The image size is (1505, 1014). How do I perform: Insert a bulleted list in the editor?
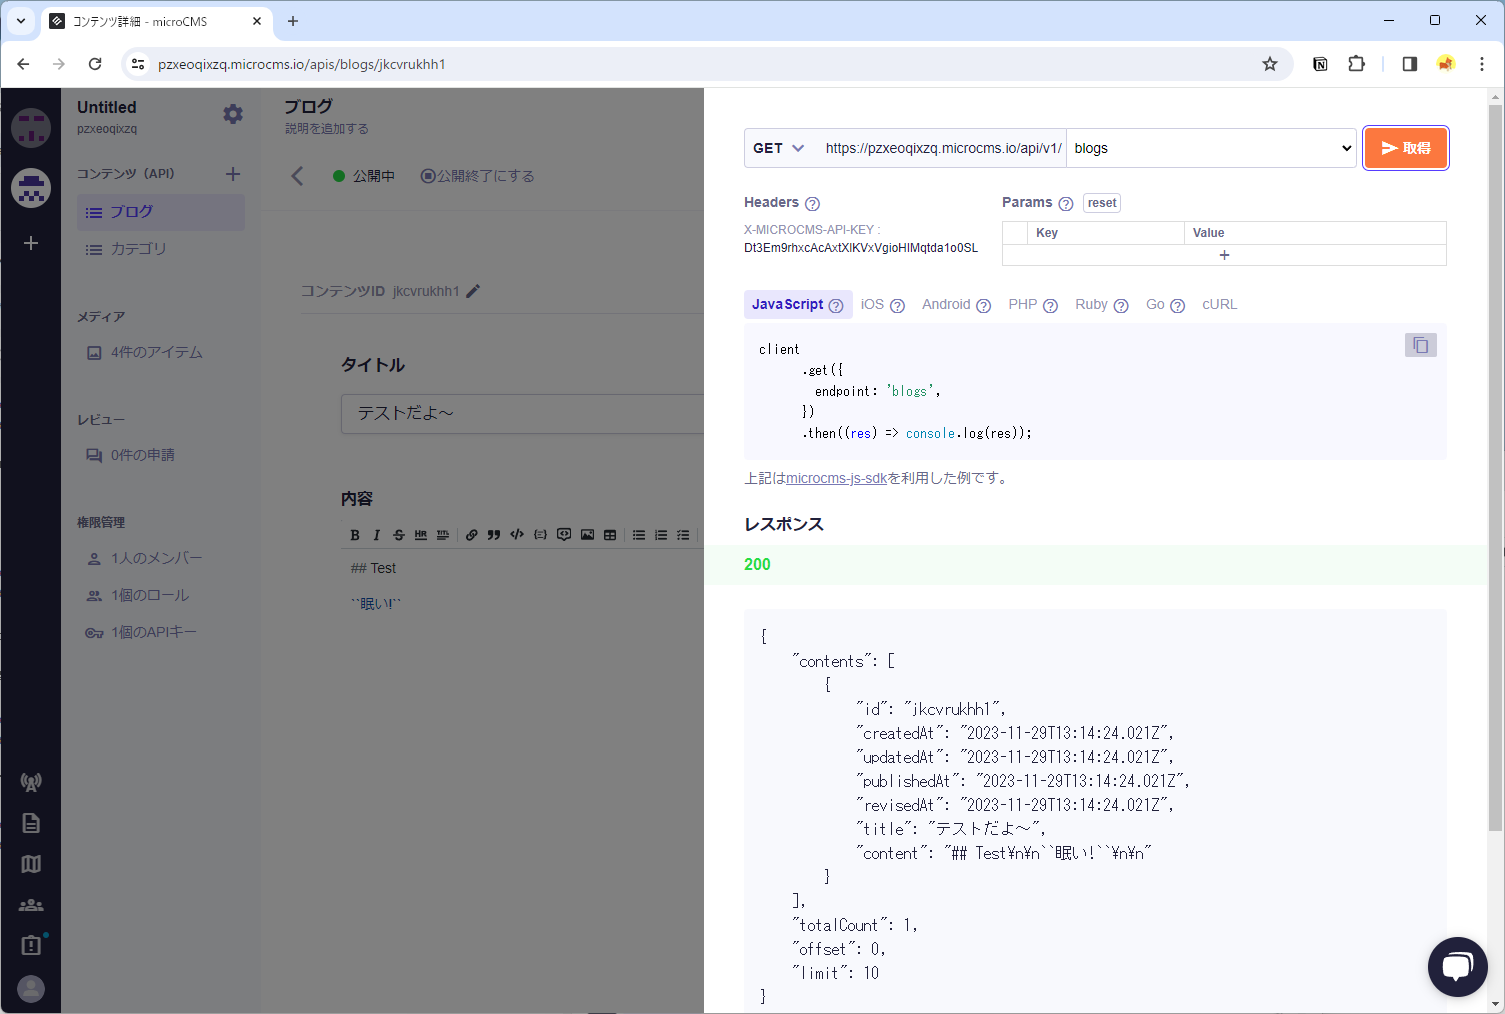pos(639,535)
